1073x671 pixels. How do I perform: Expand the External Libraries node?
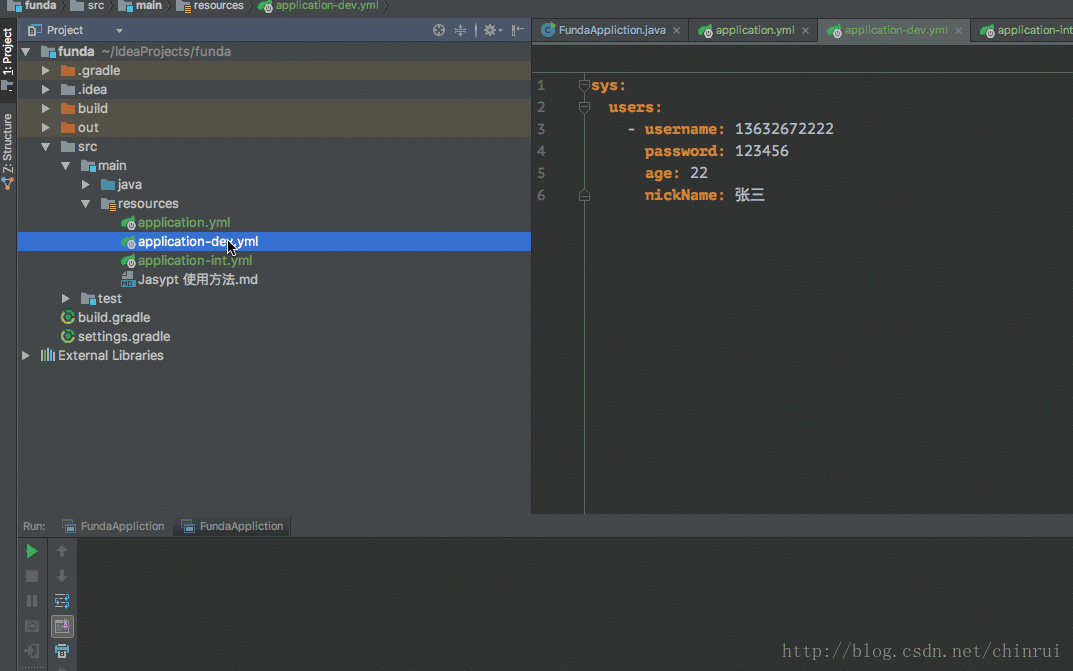(27, 356)
